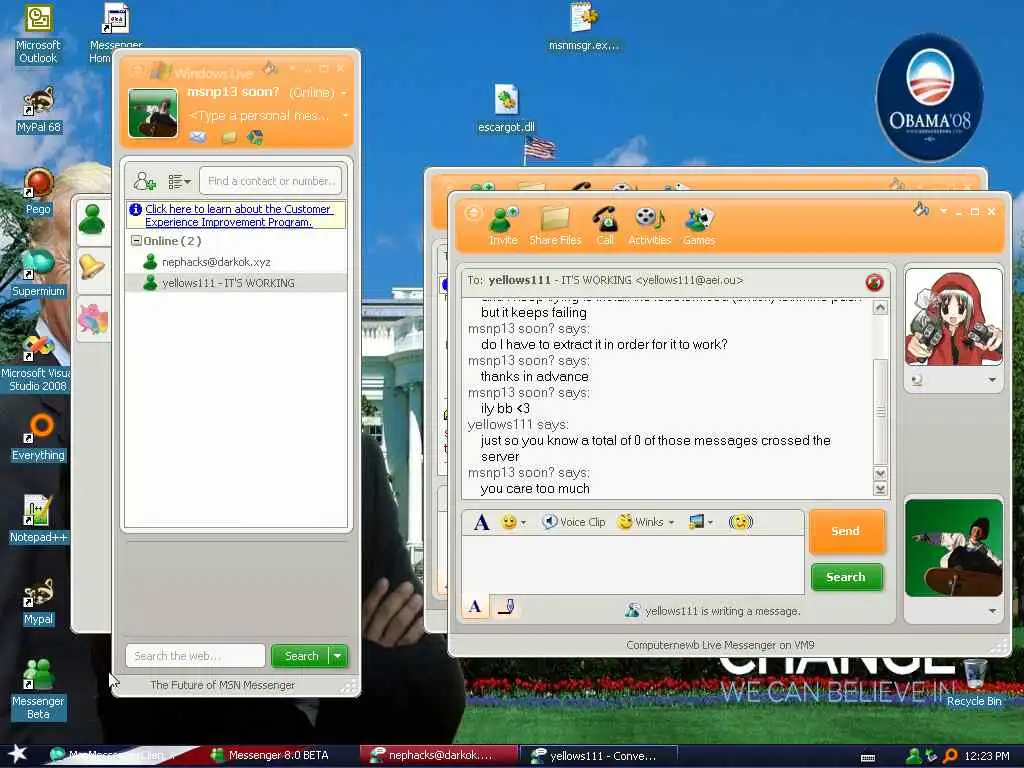Click your own snowboarder display picture in conversation

click(x=953, y=548)
